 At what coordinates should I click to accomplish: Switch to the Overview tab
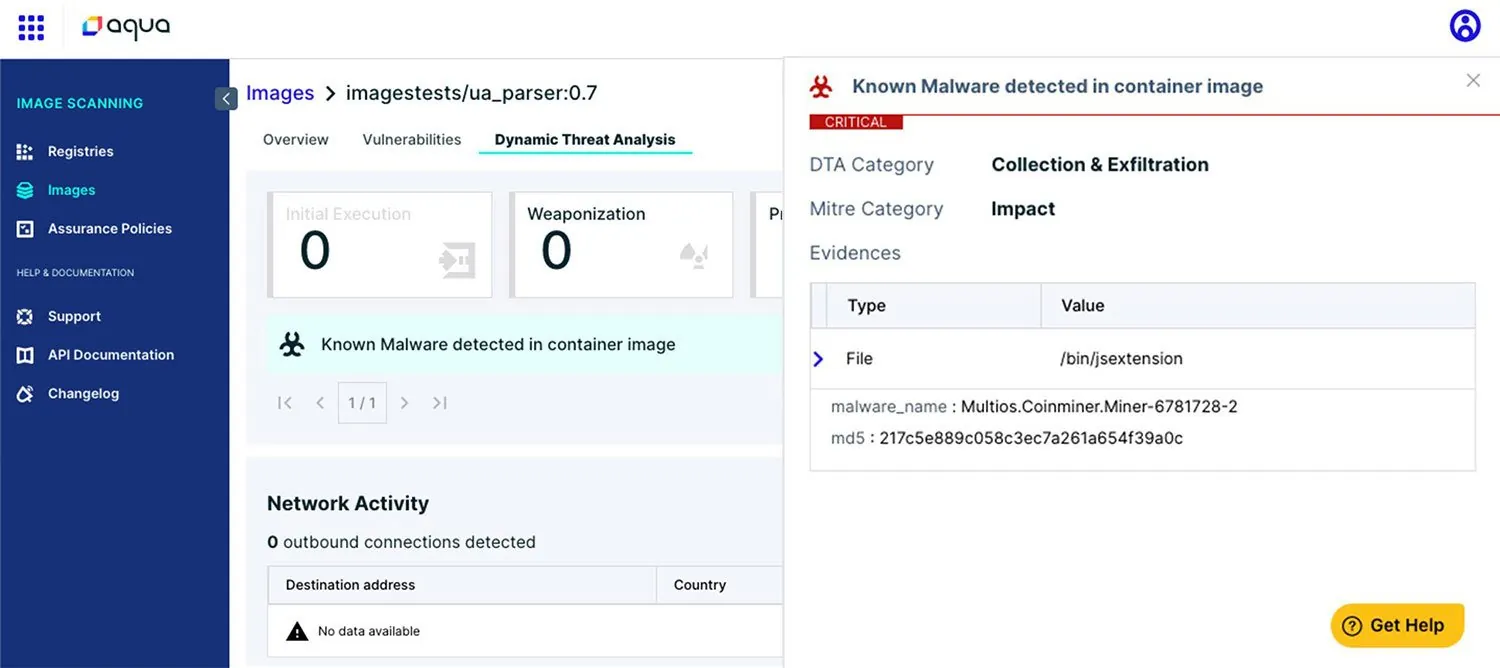click(296, 140)
